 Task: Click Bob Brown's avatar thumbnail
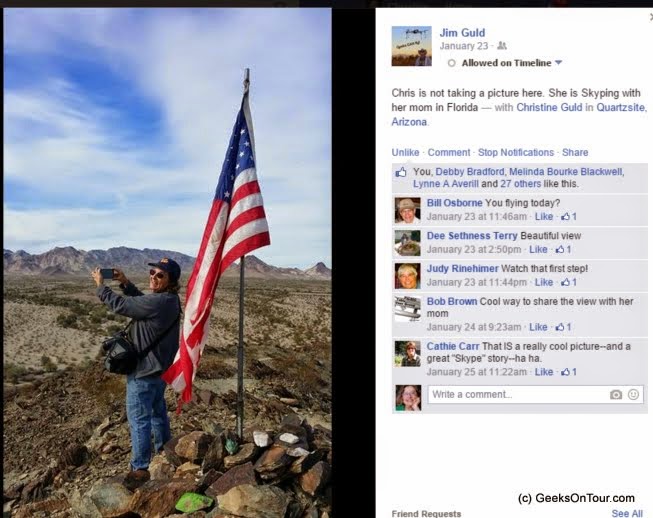[407, 309]
